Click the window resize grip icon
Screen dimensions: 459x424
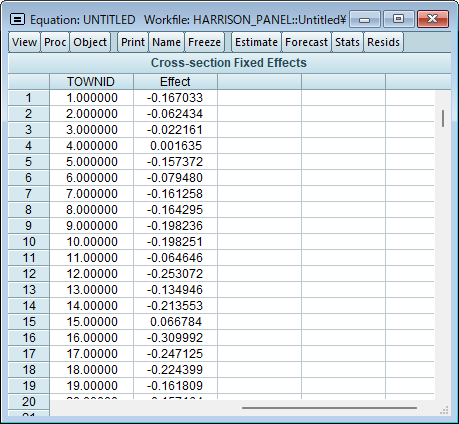click(444, 410)
